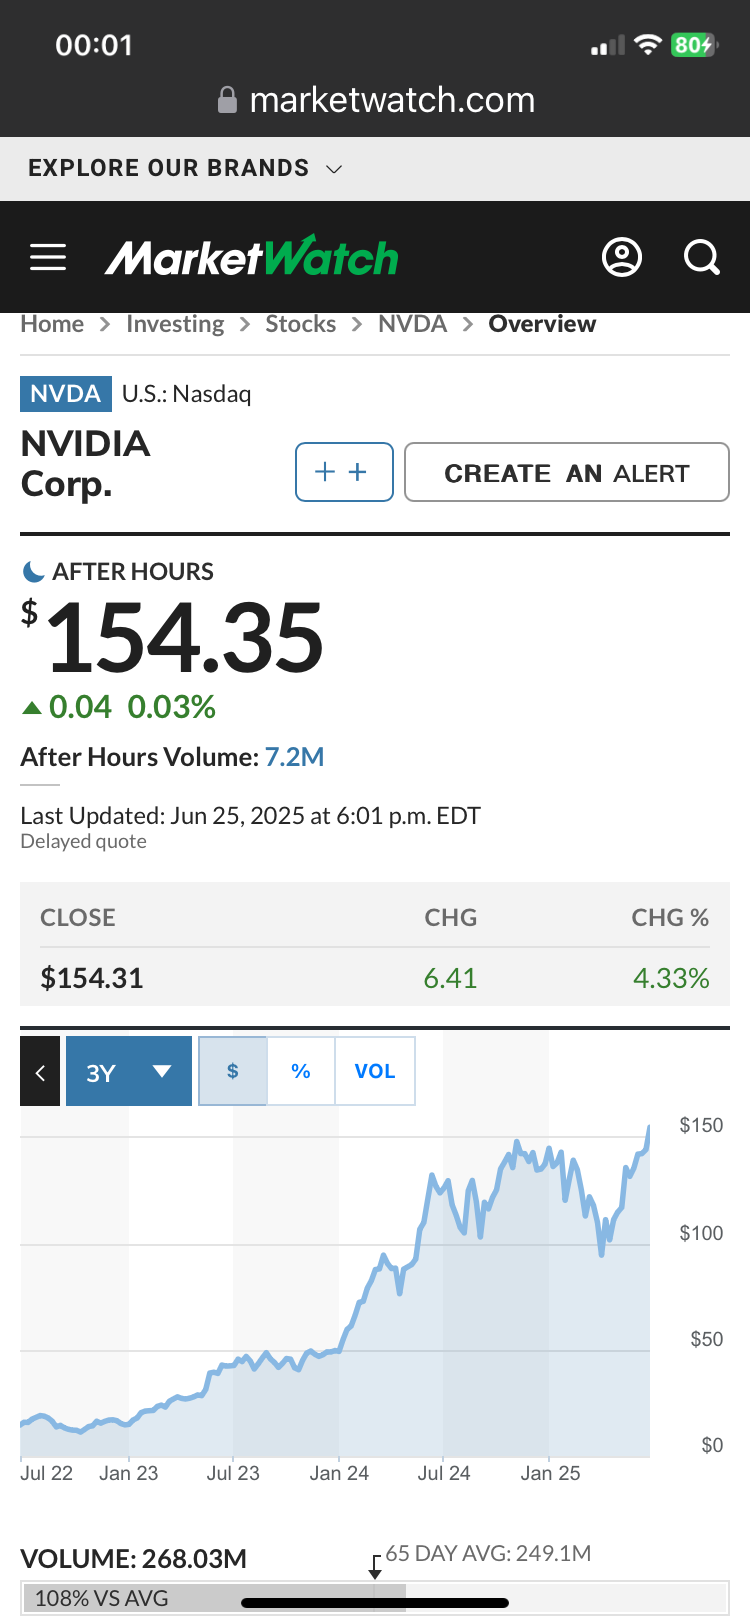Tap the After Hours moon icon
The width and height of the screenshot is (750, 1624).
[33, 572]
